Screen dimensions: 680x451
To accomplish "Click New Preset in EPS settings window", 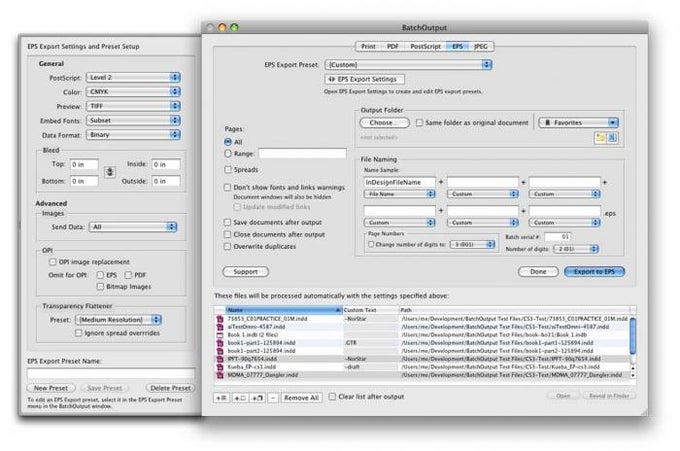I will point(51,388).
